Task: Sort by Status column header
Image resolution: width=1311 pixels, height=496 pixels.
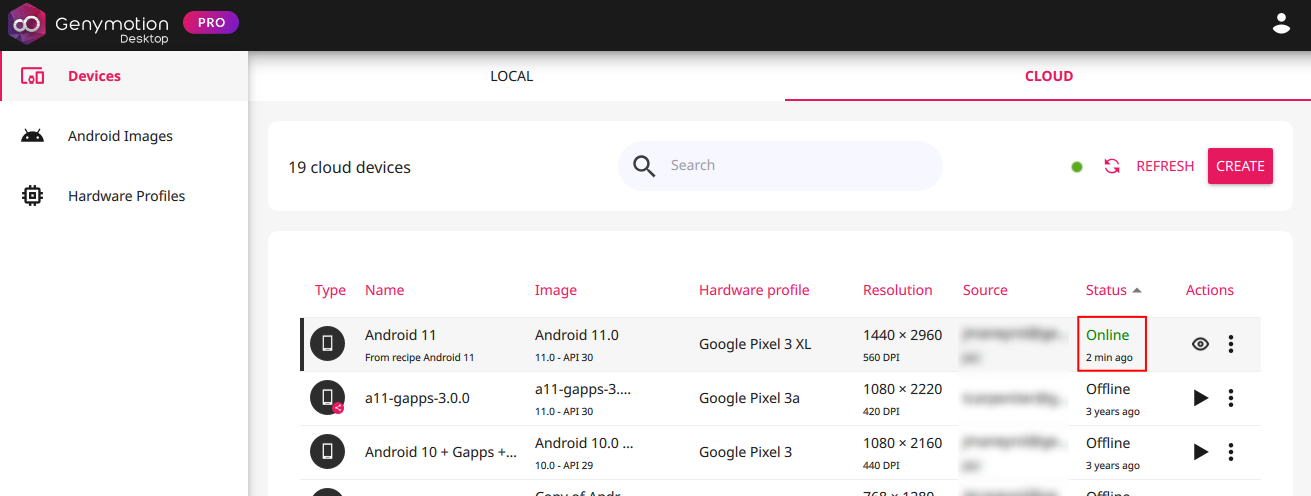Action: click(x=1106, y=290)
